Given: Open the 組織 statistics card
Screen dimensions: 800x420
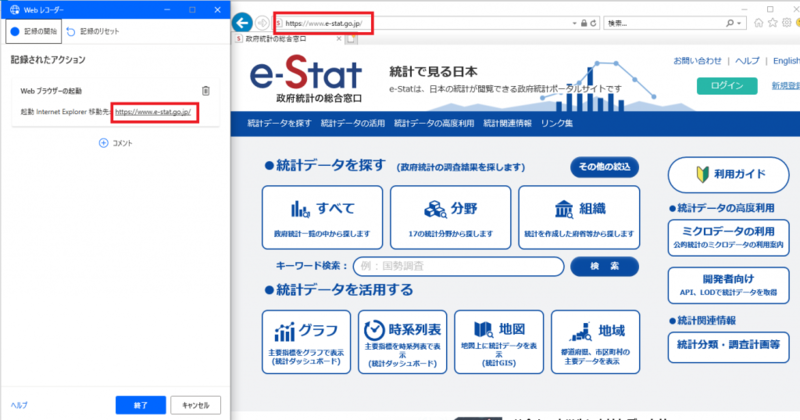Looking at the screenshot, I should (x=579, y=217).
